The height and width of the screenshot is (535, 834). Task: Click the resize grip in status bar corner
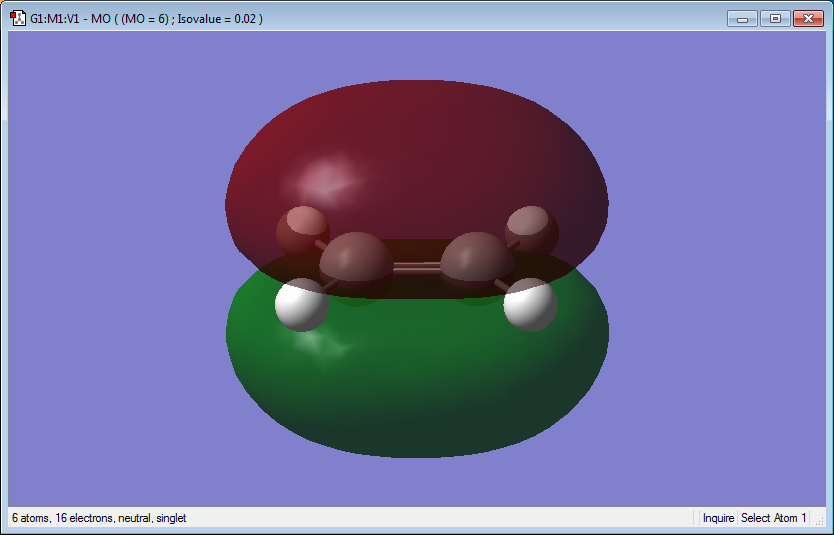[x=820, y=522]
